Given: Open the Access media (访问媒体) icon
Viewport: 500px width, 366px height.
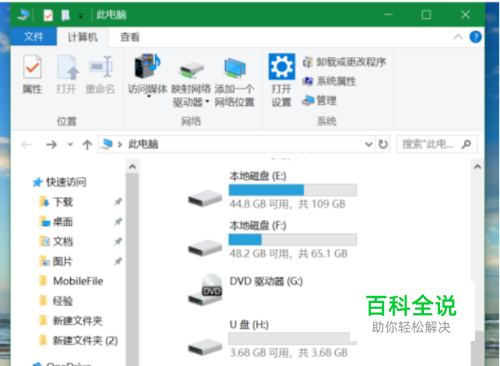Looking at the screenshot, I should pyautogui.click(x=147, y=66).
